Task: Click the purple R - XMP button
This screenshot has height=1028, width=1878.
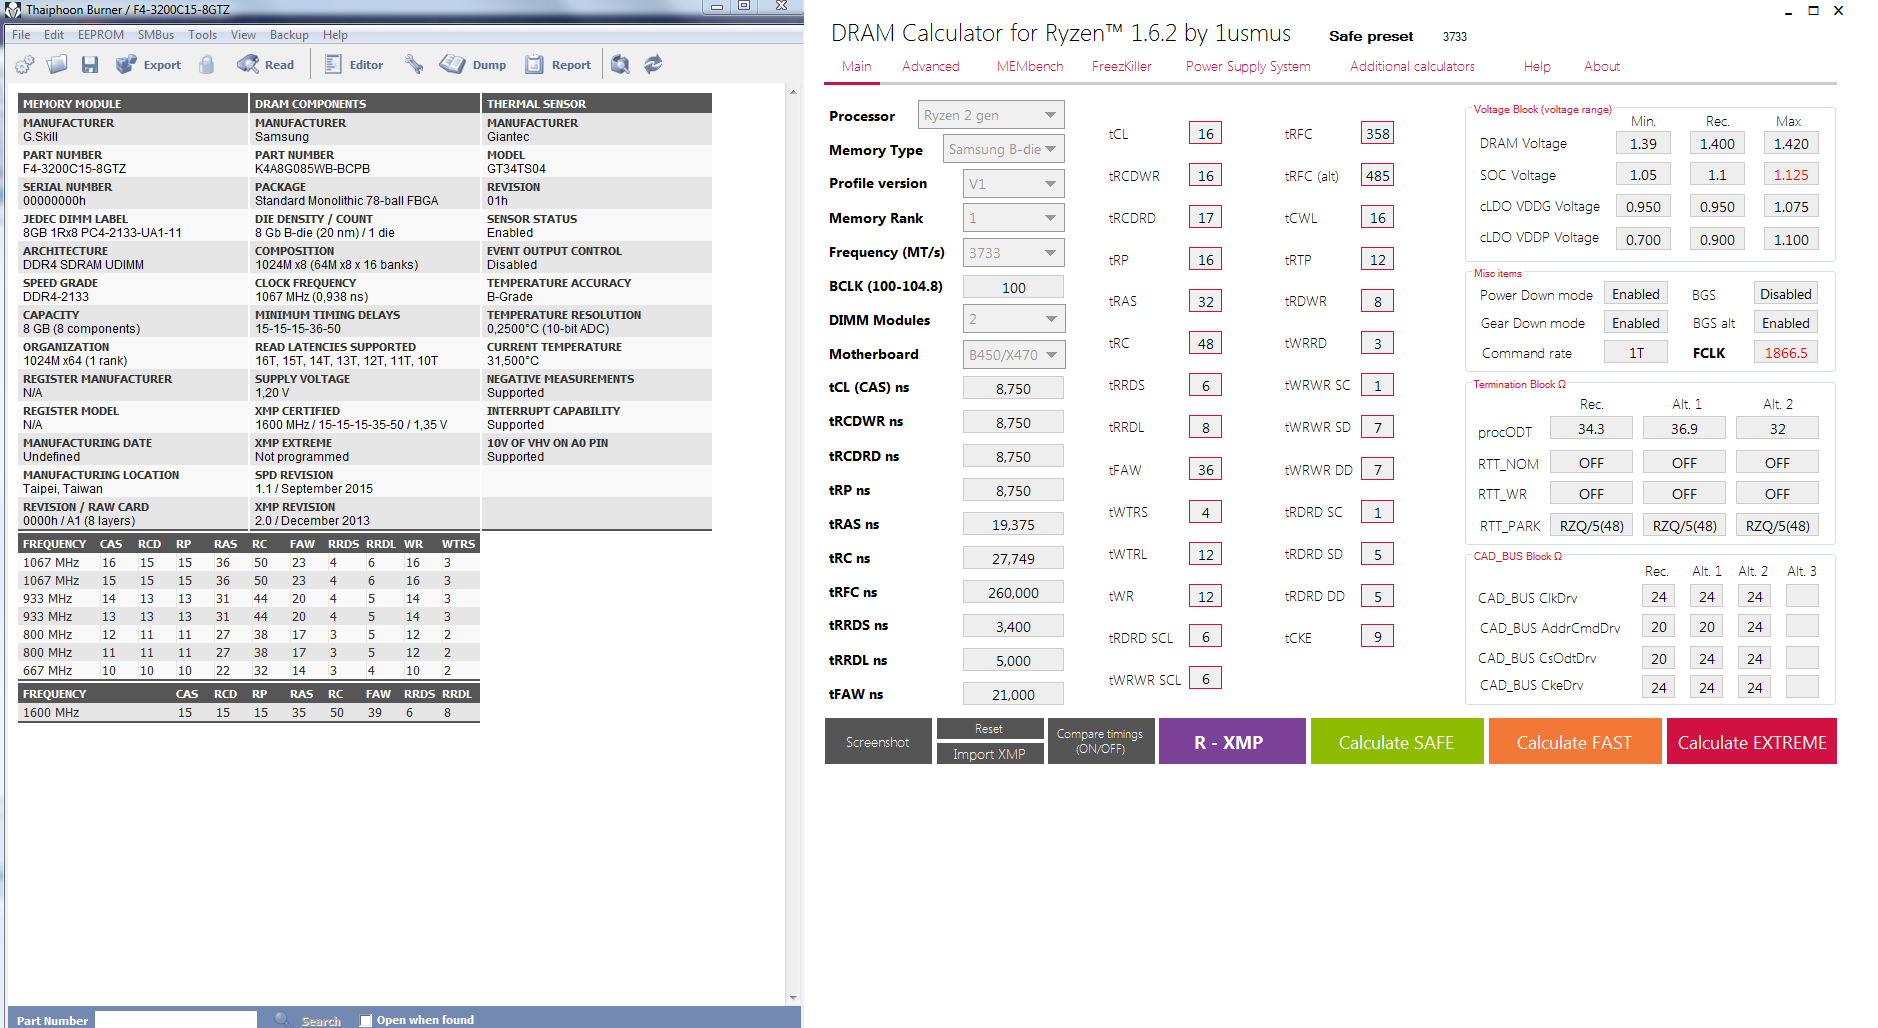Action: click(1232, 741)
